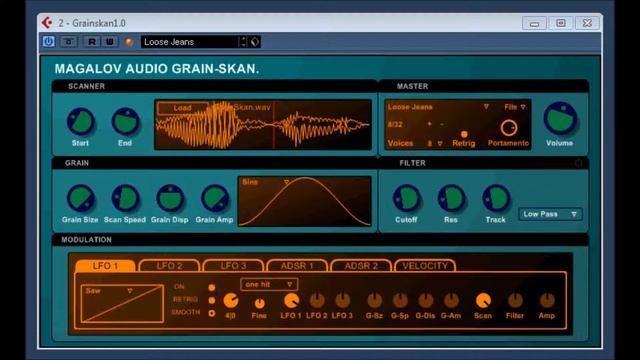640x360 pixels.
Task: Adjust the Grain Disp knob
Action: tap(170, 198)
